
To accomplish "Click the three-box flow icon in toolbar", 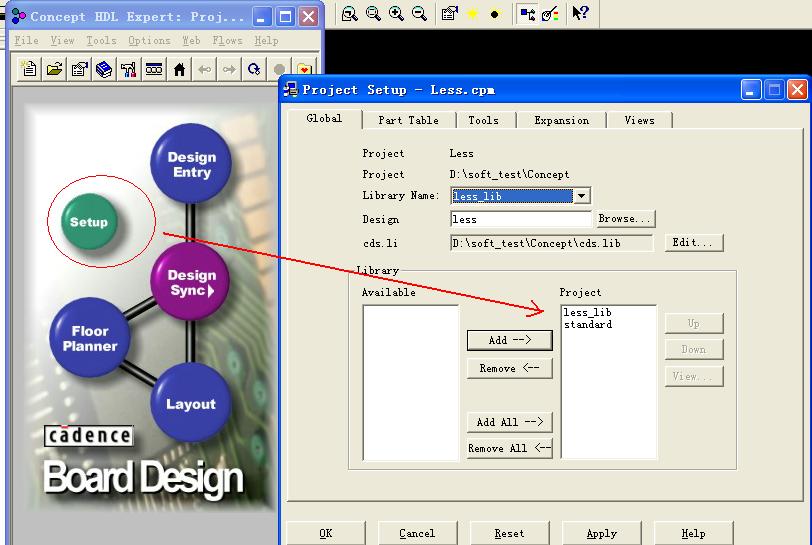I will [x=154, y=69].
